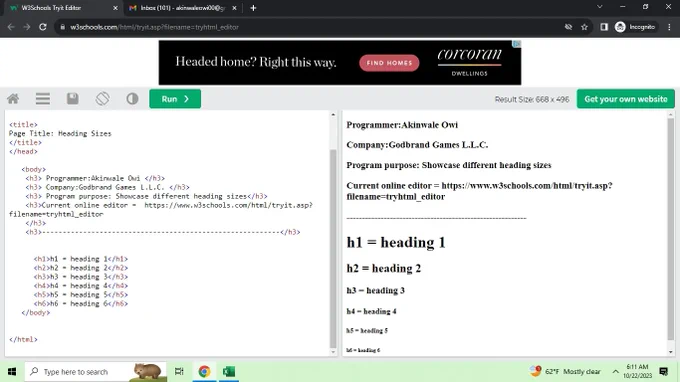The image size is (680, 382).
Task: Save the code with floppy disk icon
Action: (x=72, y=99)
